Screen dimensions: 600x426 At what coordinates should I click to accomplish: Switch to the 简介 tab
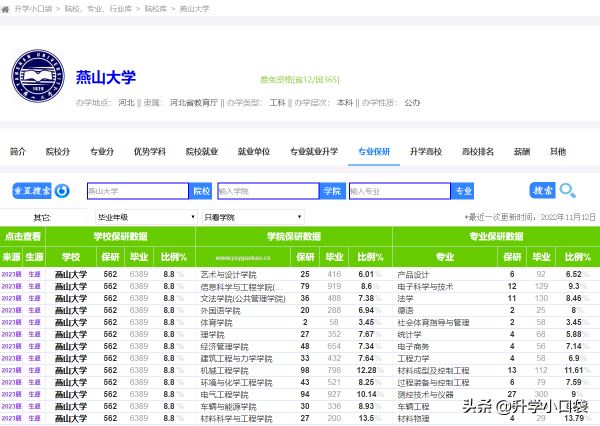(18, 152)
